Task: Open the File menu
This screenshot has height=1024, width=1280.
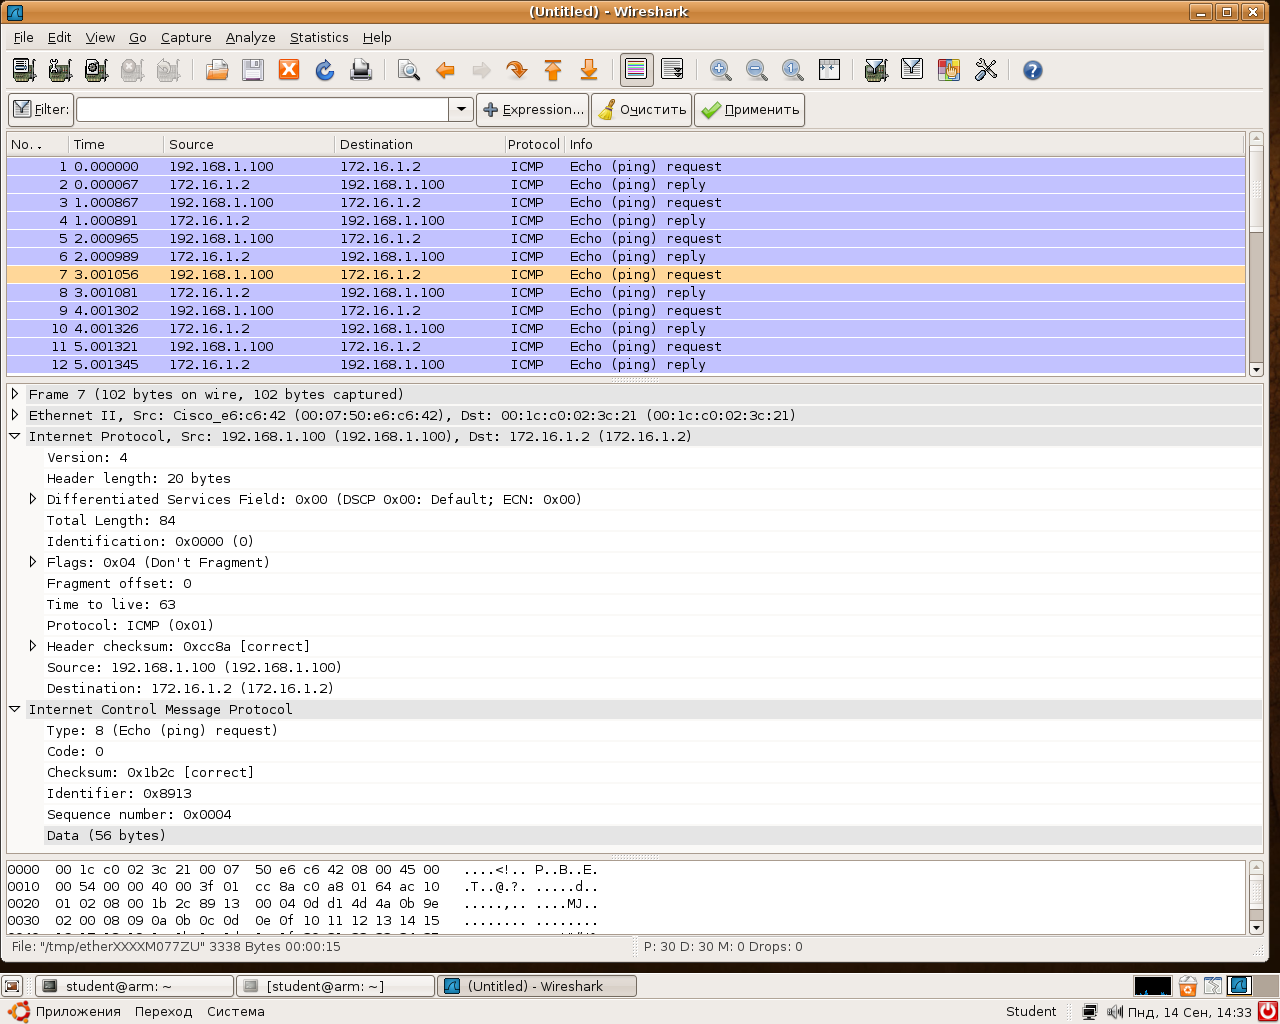Action: (x=24, y=37)
